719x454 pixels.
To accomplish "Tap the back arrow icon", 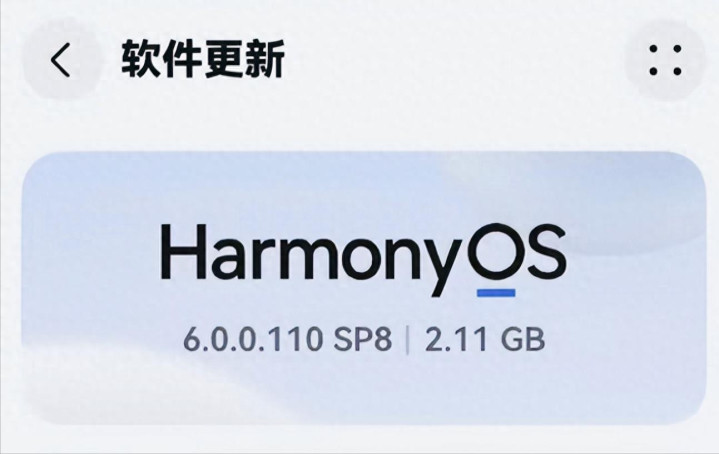I will coord(61,60).
